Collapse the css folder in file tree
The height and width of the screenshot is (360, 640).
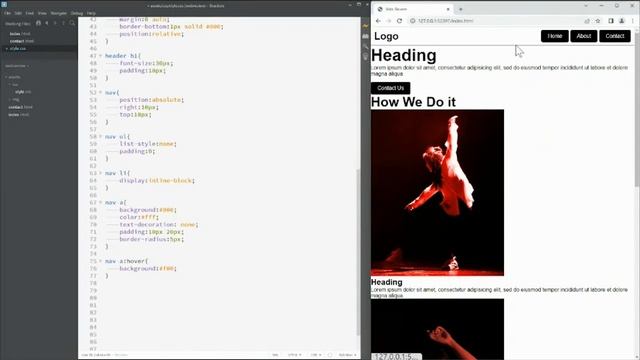(10, 84)
